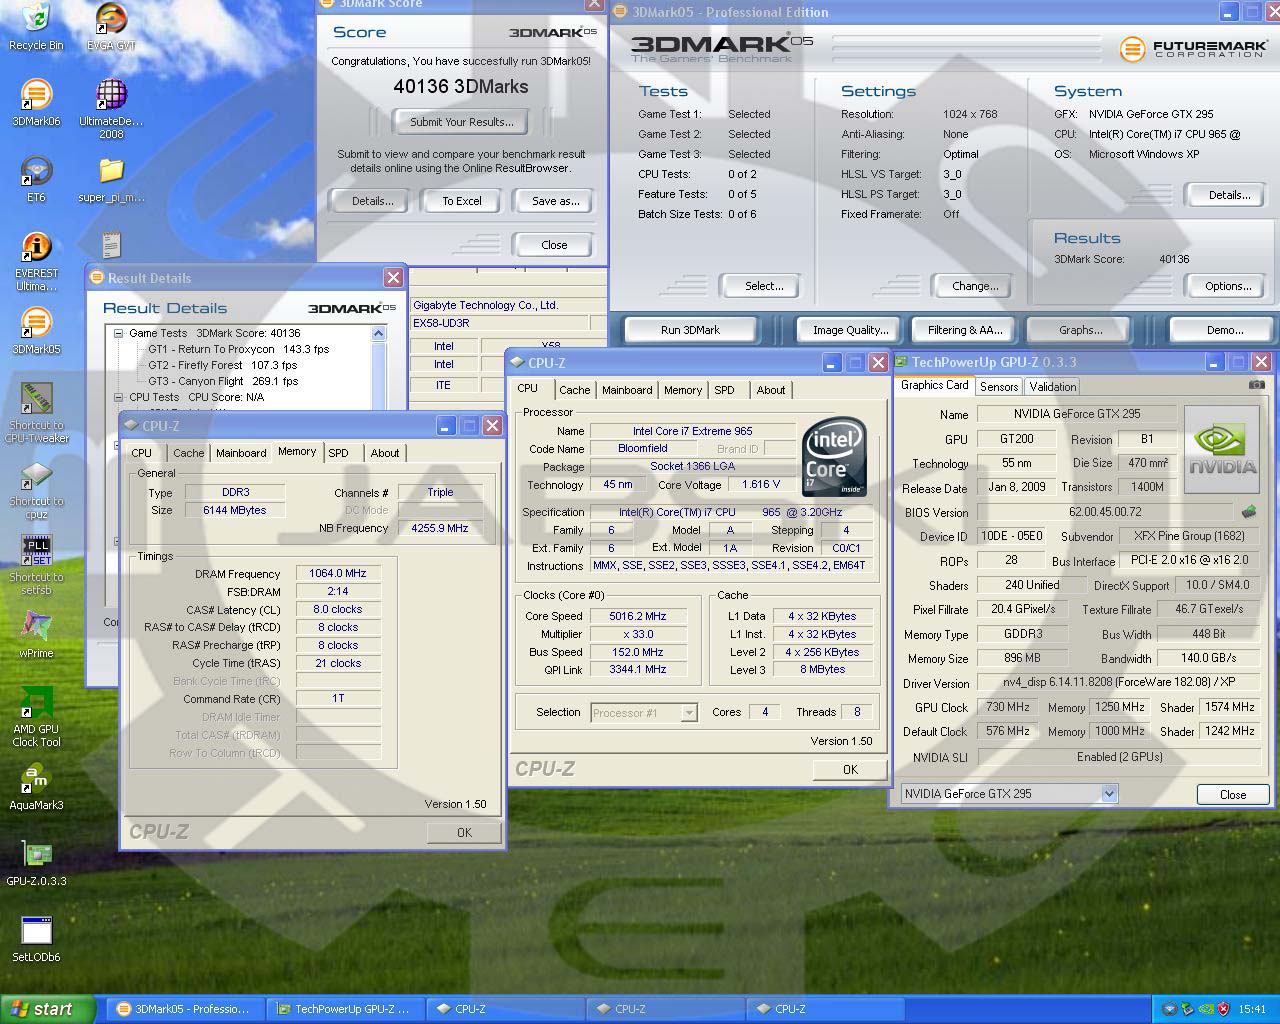The image size is (1280, 1024).
Task: Click Select tests button in 3DMark05
Action: pos(764,286)
